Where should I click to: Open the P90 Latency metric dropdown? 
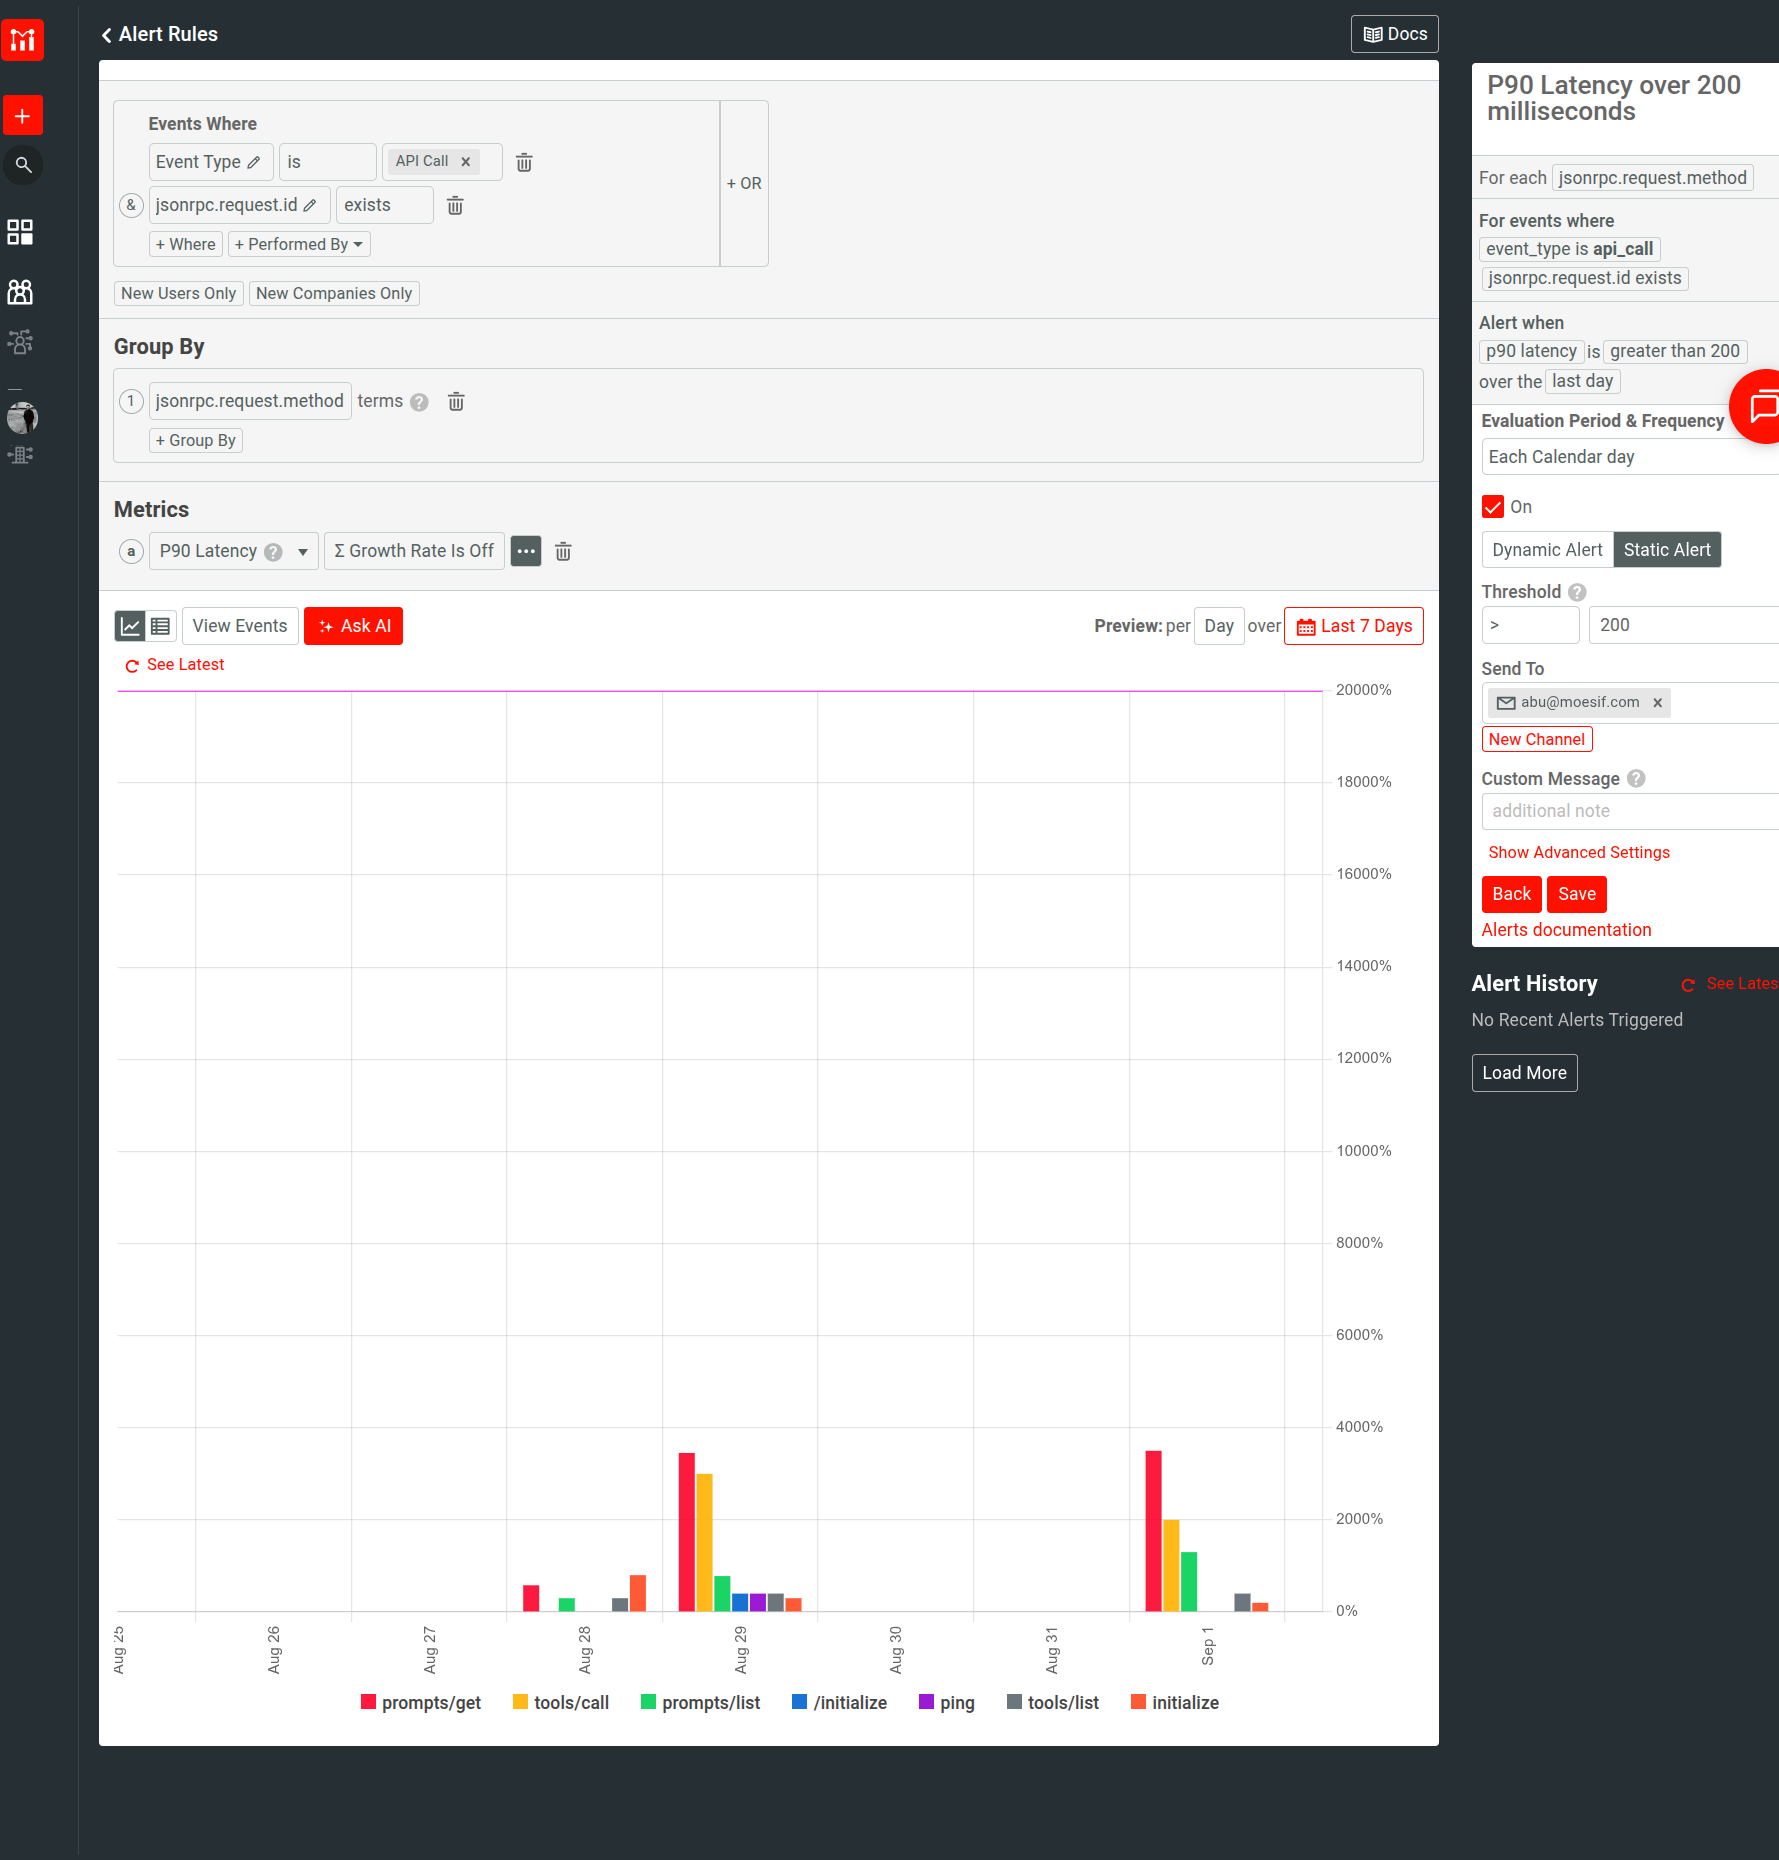click(301, 551)
